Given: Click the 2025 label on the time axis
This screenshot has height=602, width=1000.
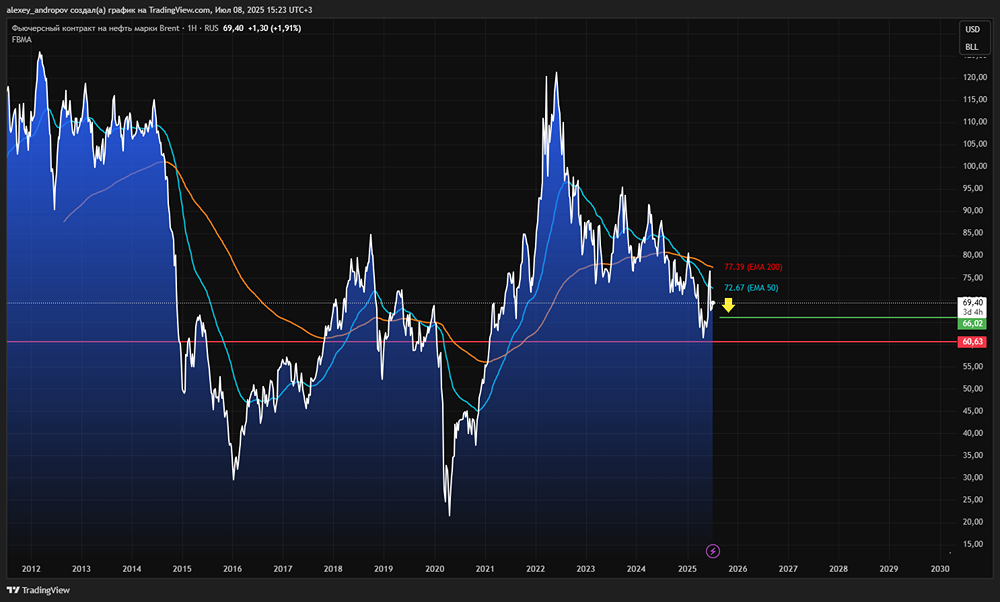Looking at the screenshot, I should [688, 569].
